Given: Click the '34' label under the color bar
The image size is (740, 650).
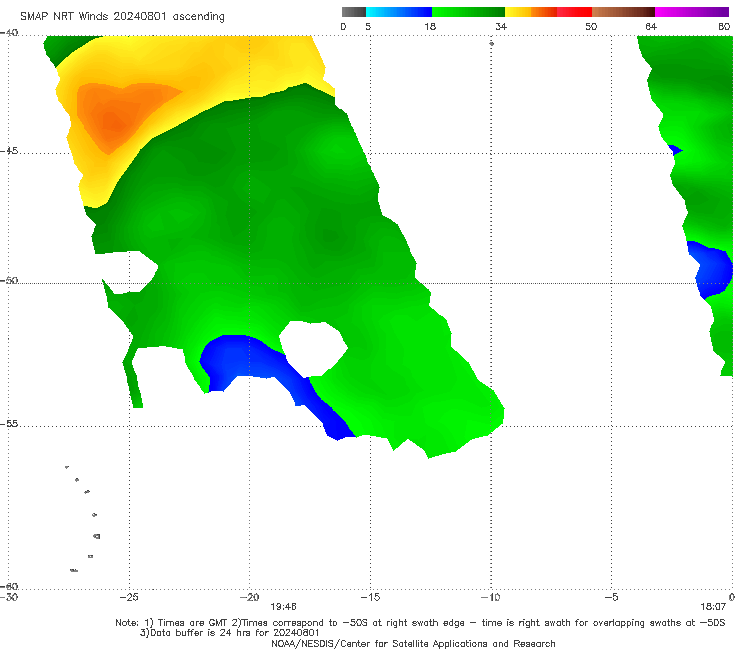Looking at the screenshot, I should coord(501,26).
